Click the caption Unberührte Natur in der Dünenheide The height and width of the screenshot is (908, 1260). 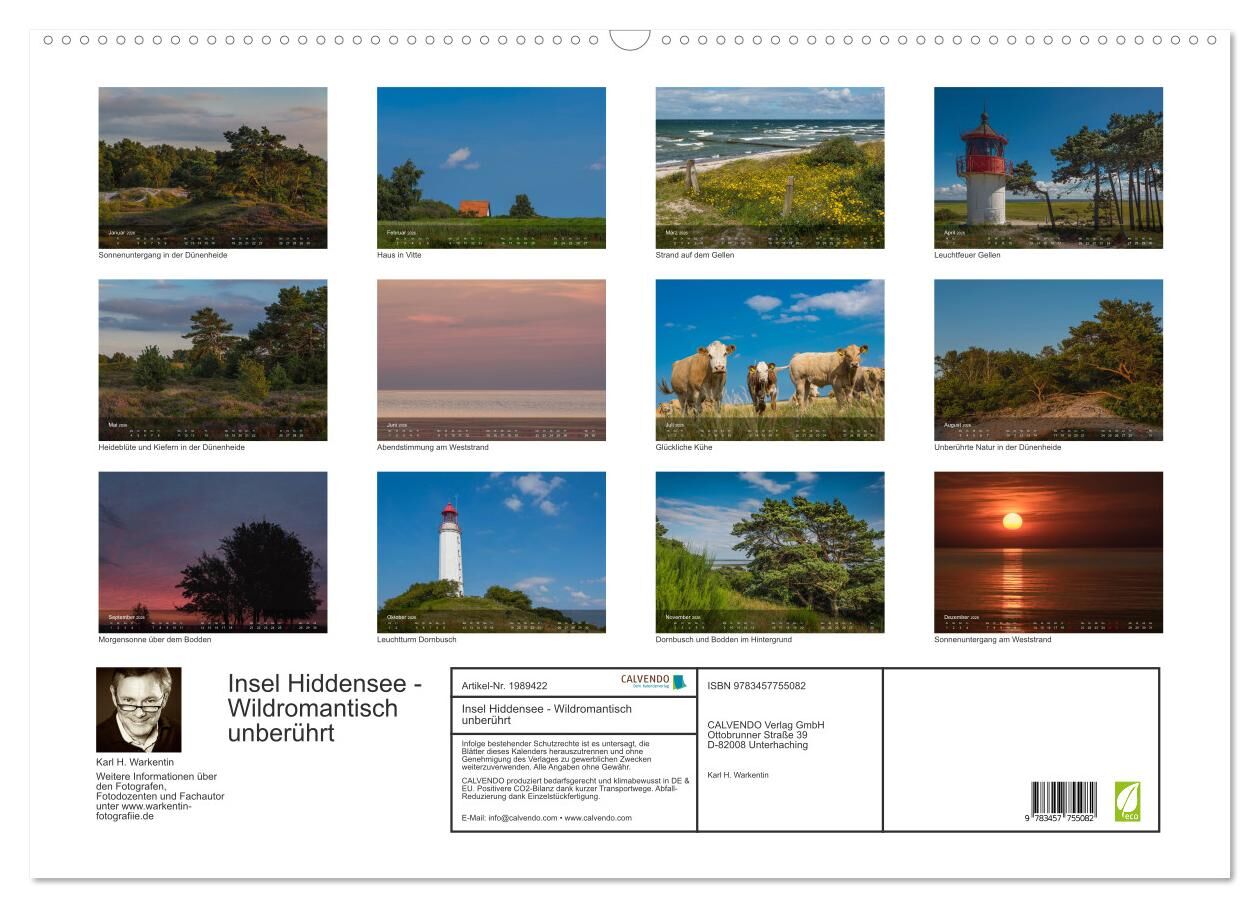coord(997,447)
